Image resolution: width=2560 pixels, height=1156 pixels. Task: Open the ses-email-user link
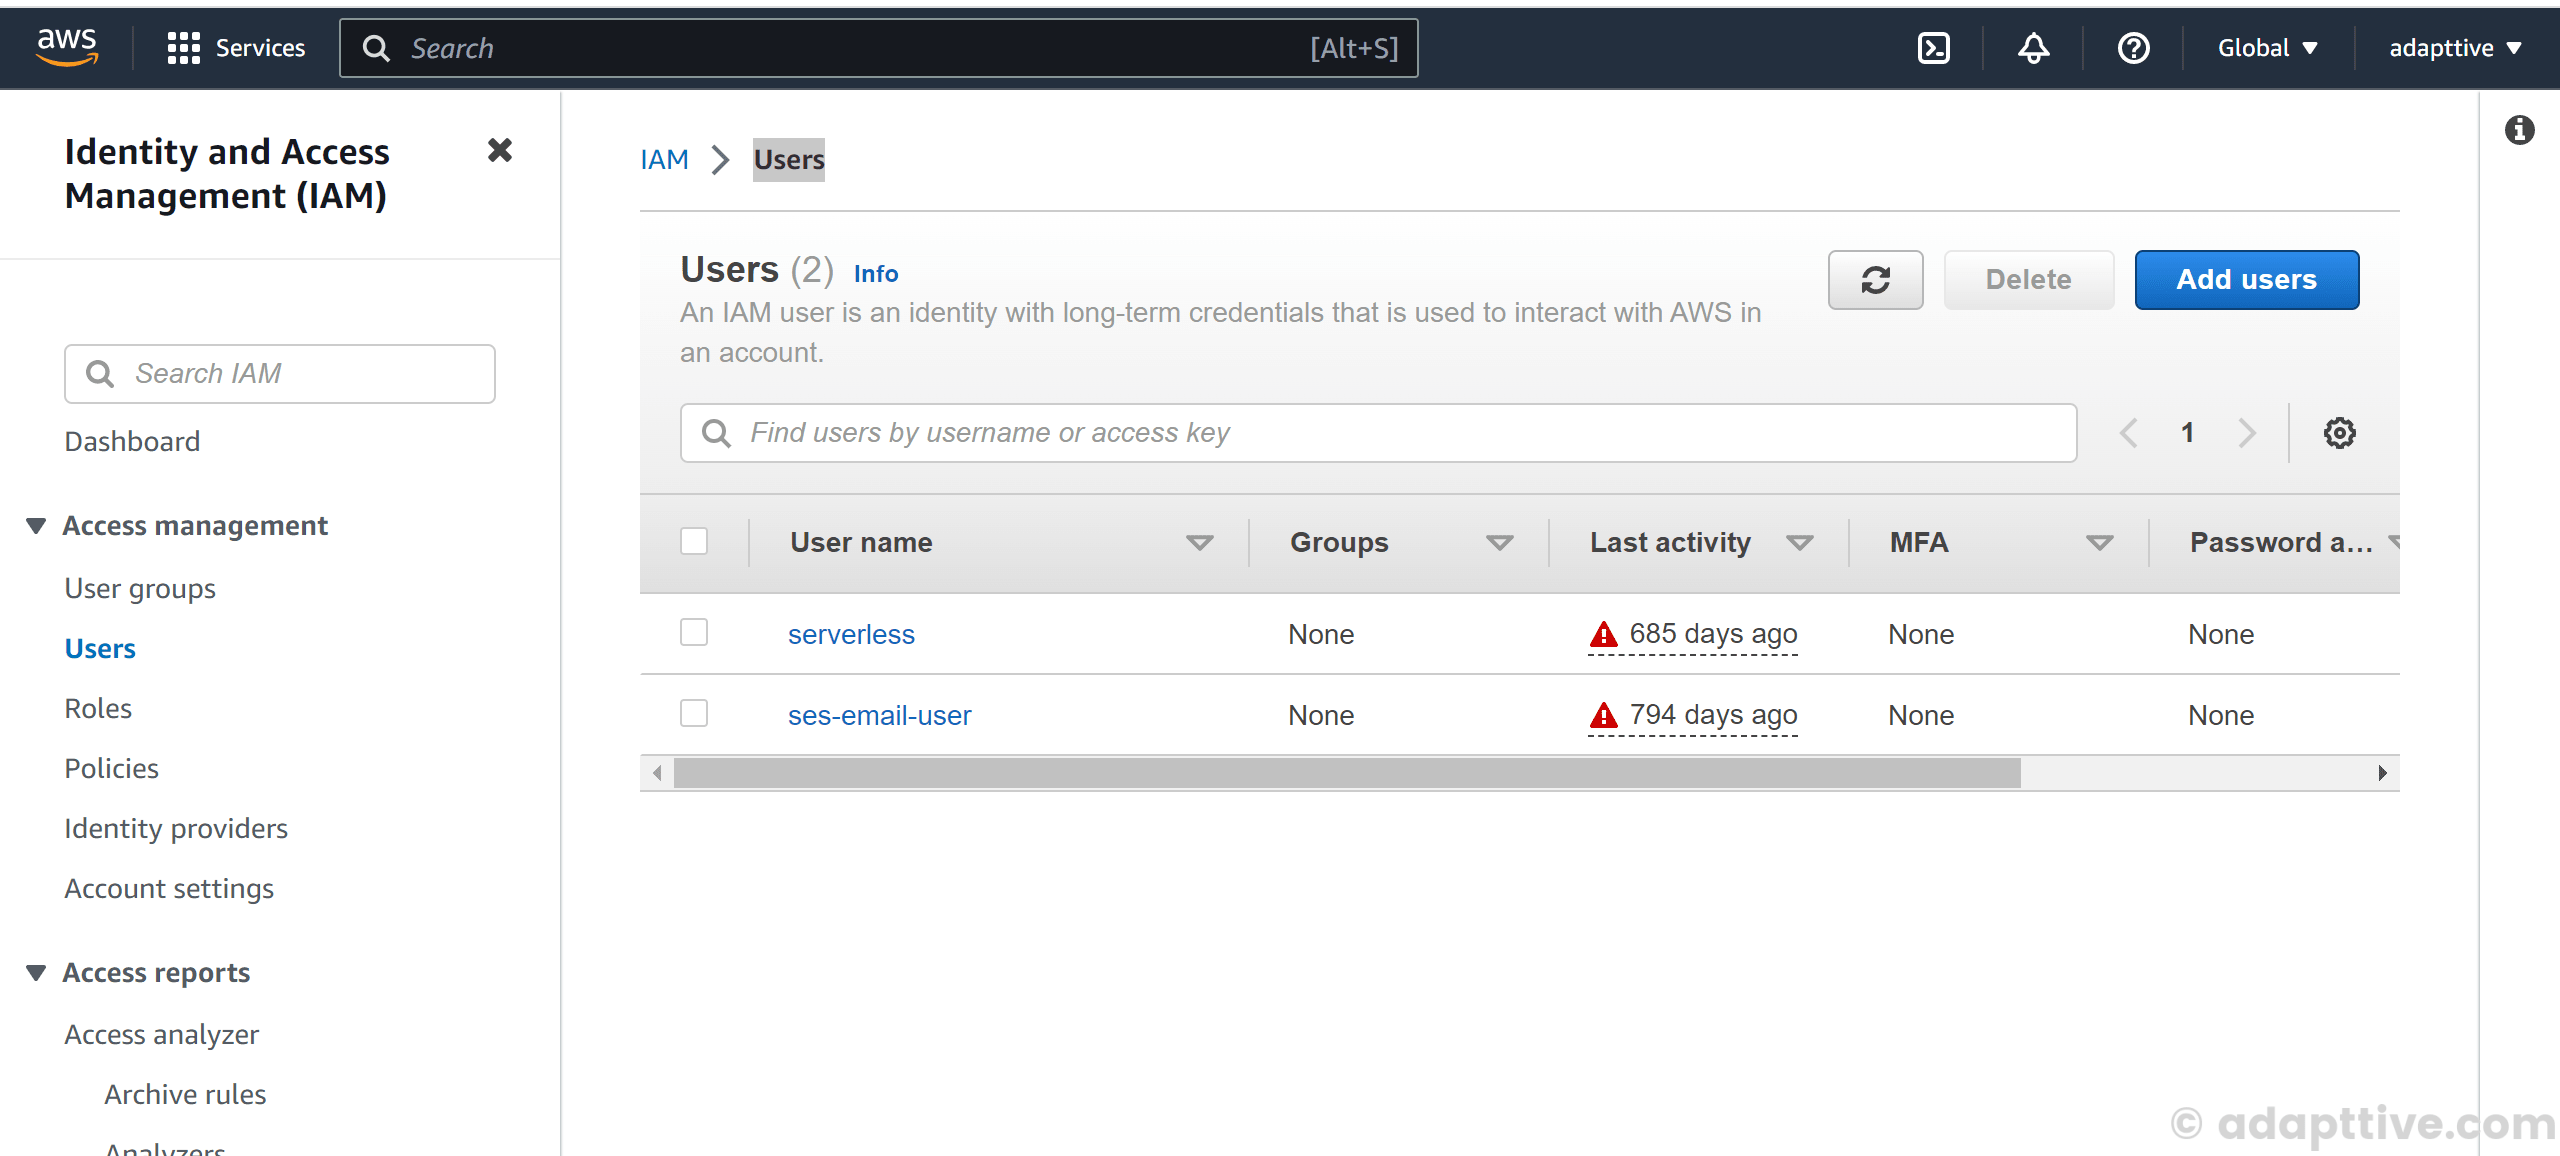coord(879,716)
